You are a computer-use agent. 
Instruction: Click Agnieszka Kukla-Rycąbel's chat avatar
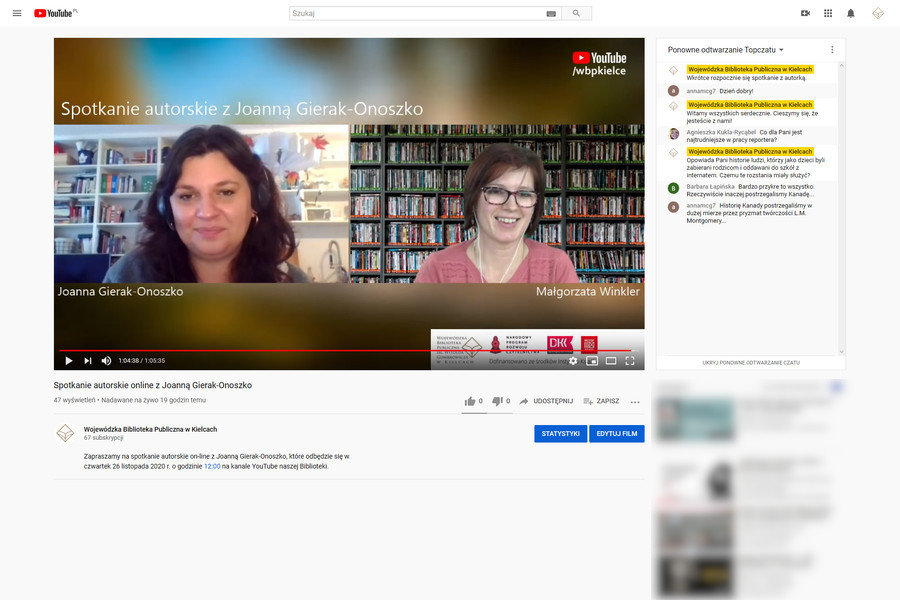673,134
